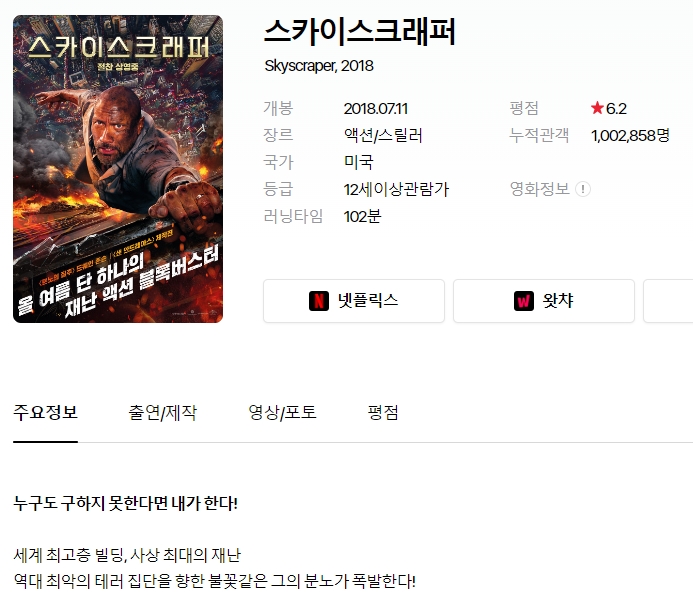693x601 pixels.
Task: Click the 12세이상관람가 rating text
Action: point(396,190)
